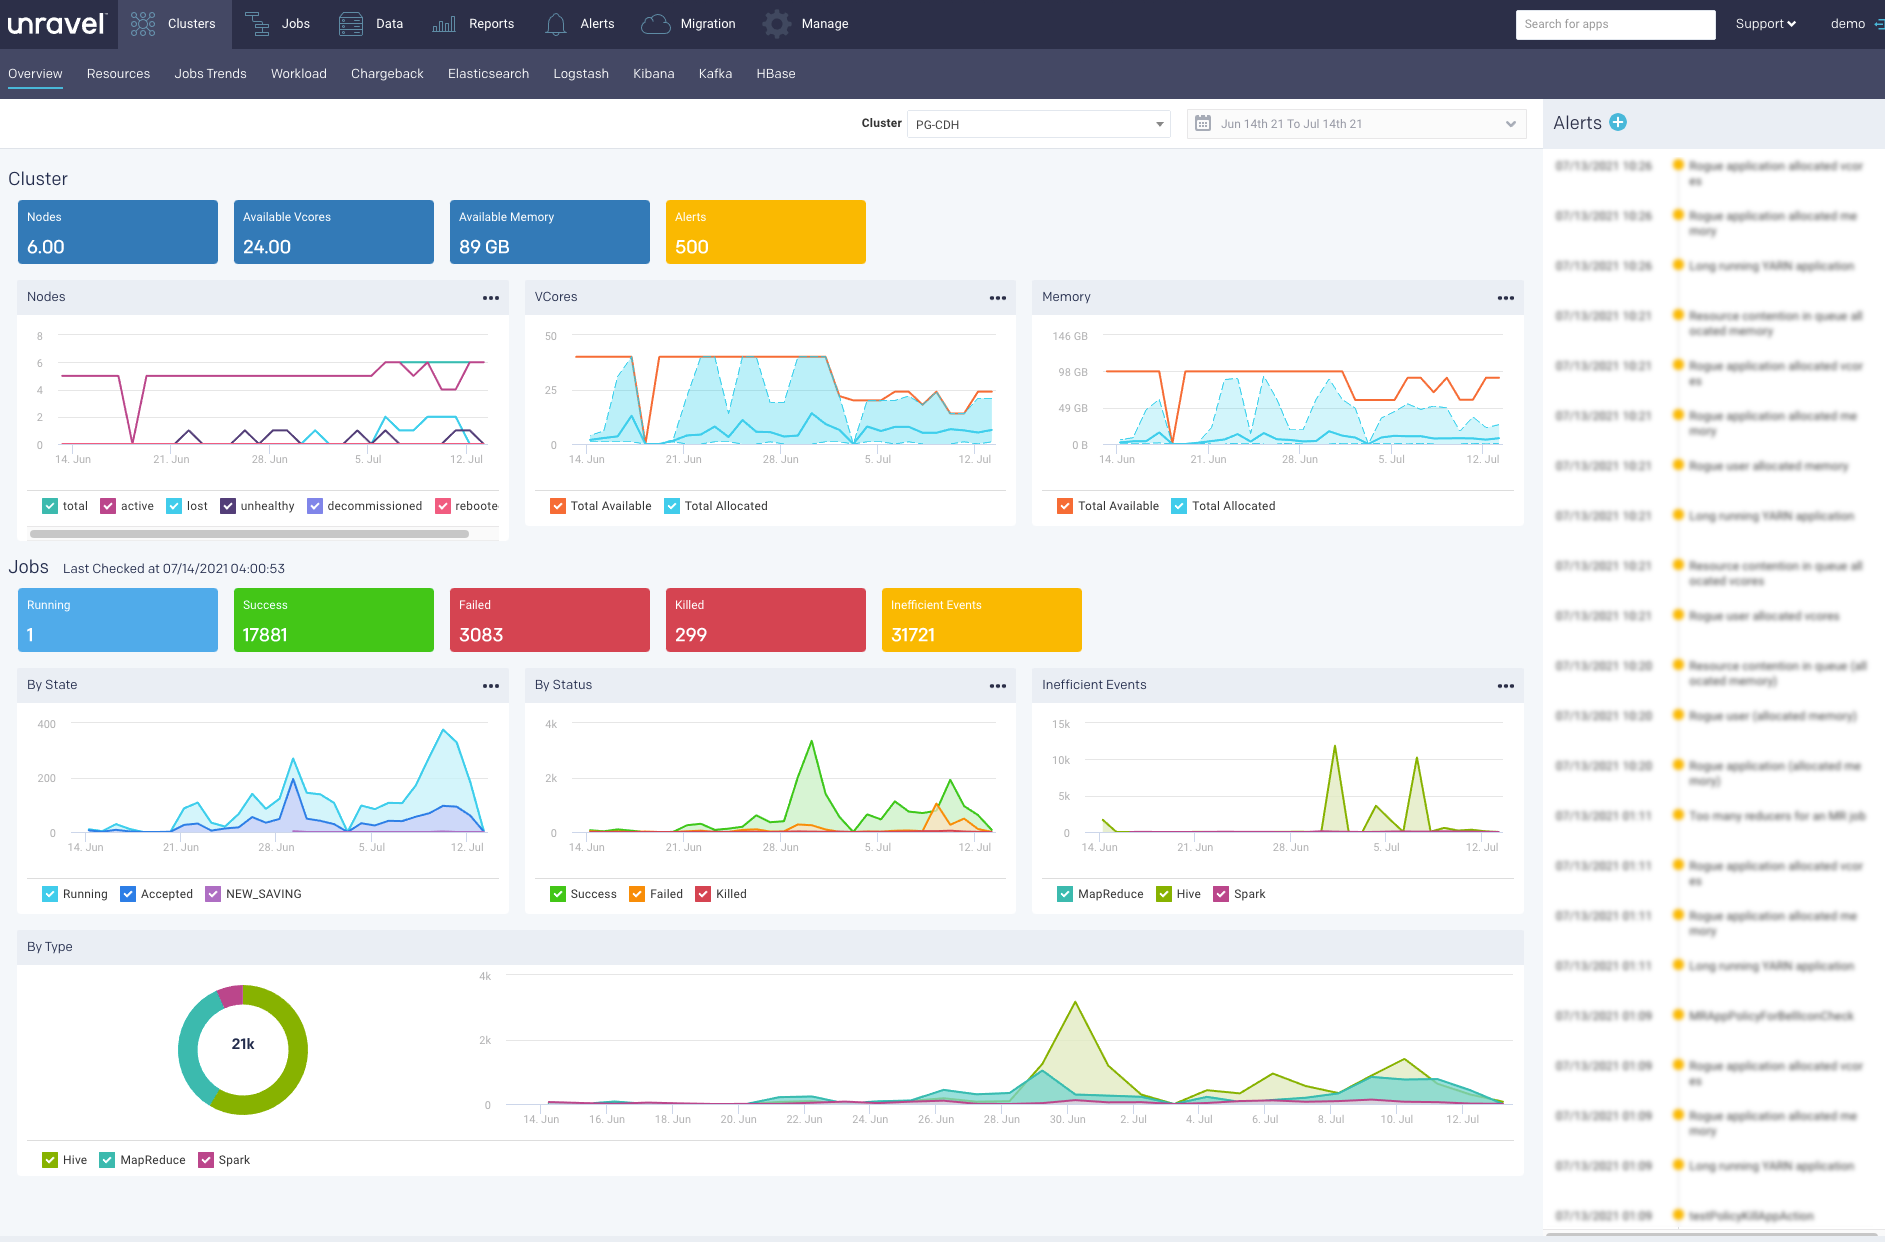1885x1242 pixels.
Task: Click the Running jobs tile
Action: point(118,620)
